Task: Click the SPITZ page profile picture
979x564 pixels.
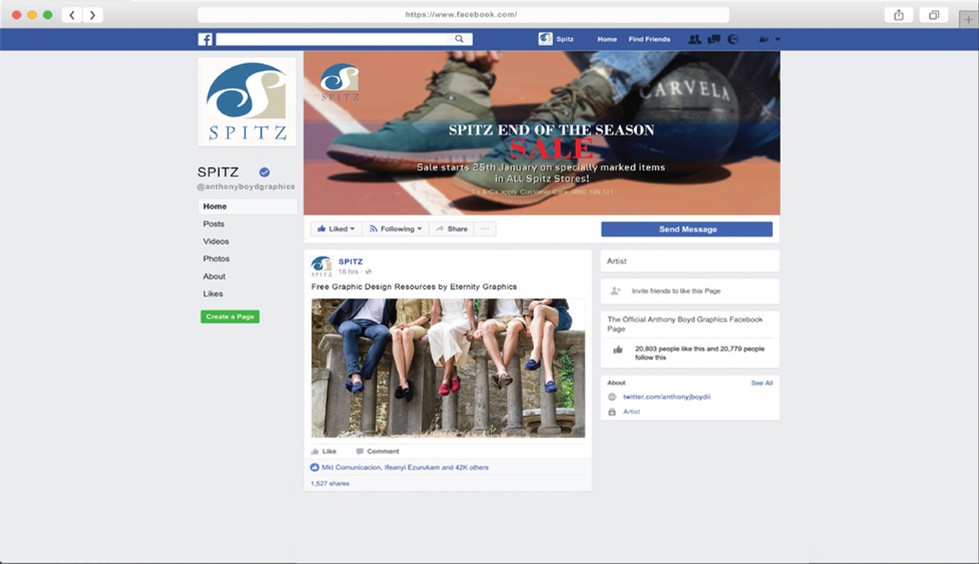Action: [x=247, y=102]
